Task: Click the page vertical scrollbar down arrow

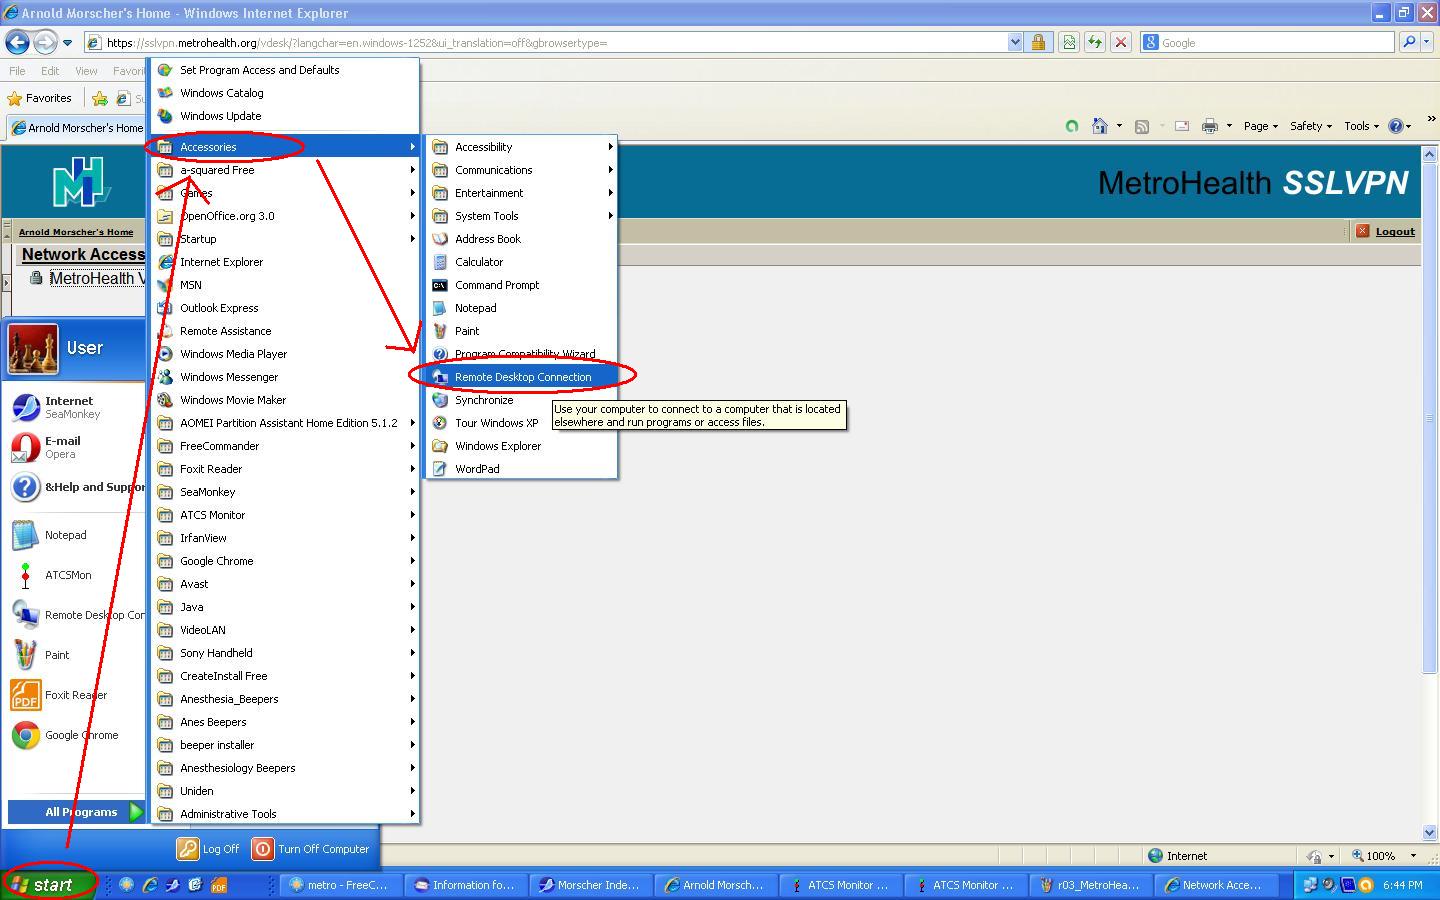Action: point(1429,832)
